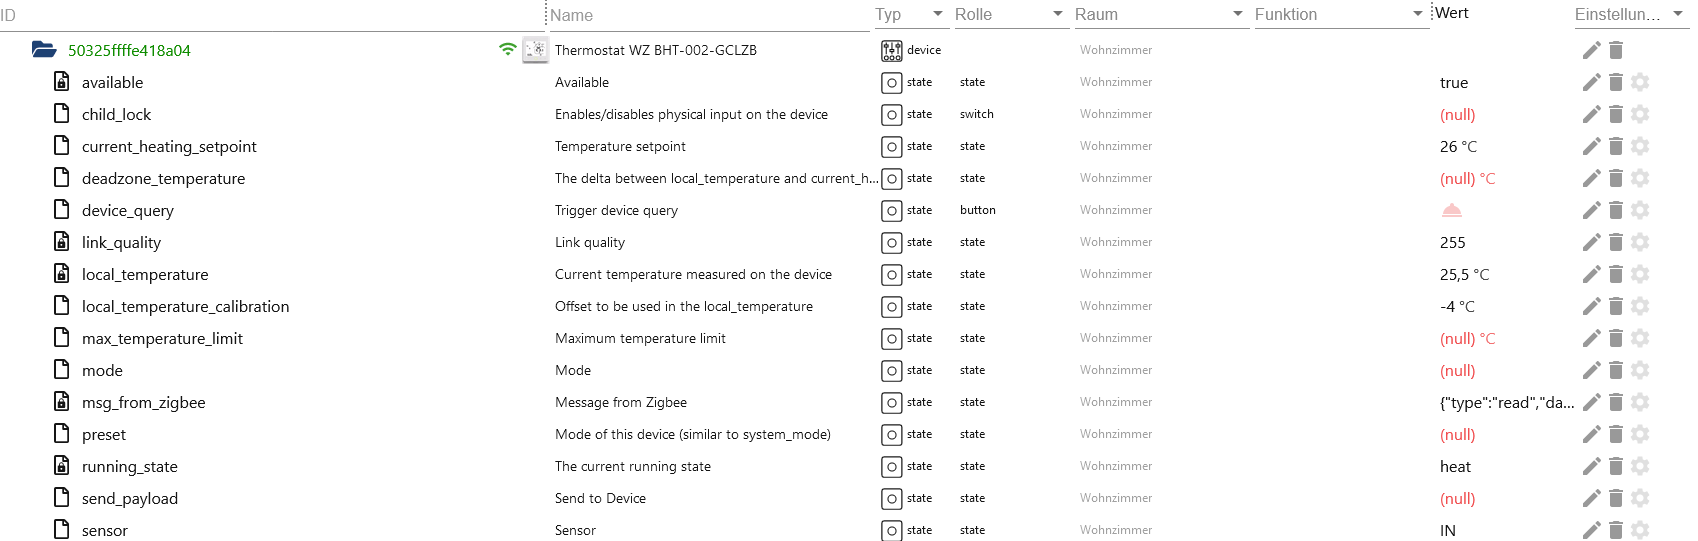This screenshot has height=541, width=1698.
Task: Open the Funktion filter dropdown
Action: [1417, 14]
